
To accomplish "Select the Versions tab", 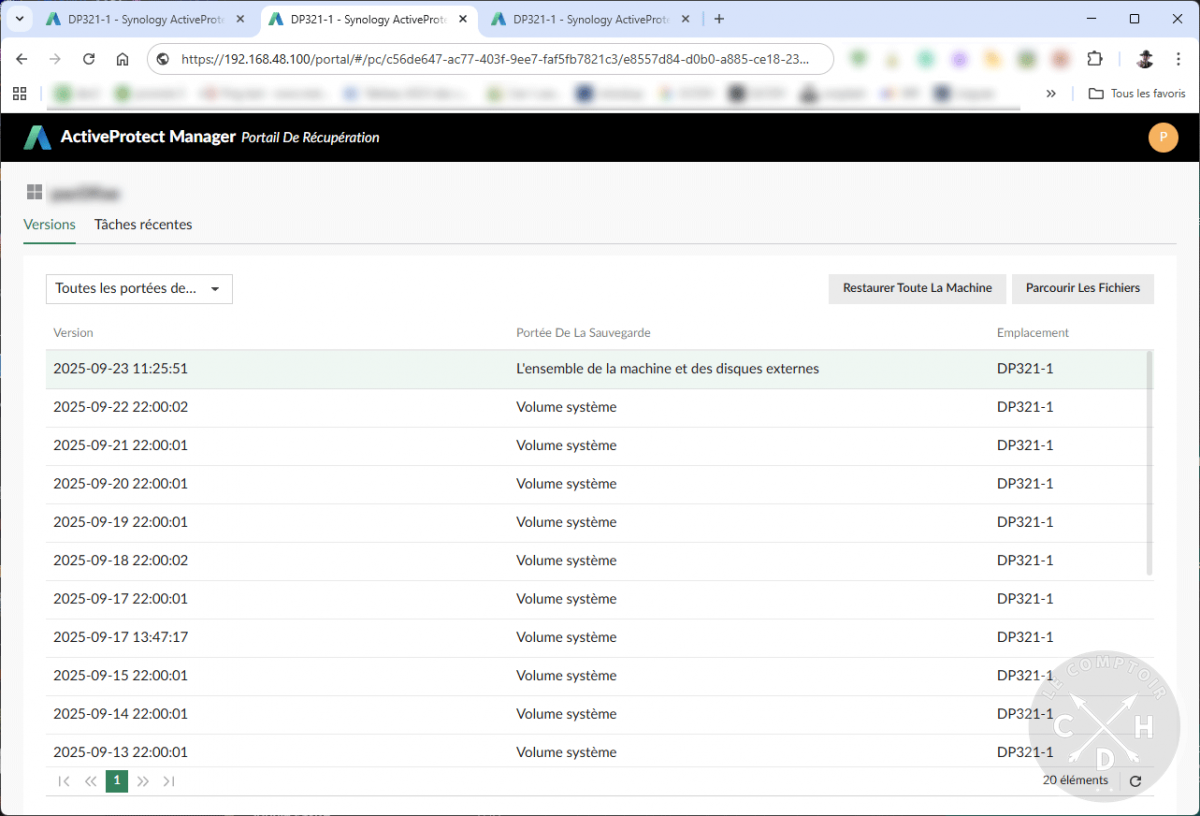I will (x=49, y=224).
